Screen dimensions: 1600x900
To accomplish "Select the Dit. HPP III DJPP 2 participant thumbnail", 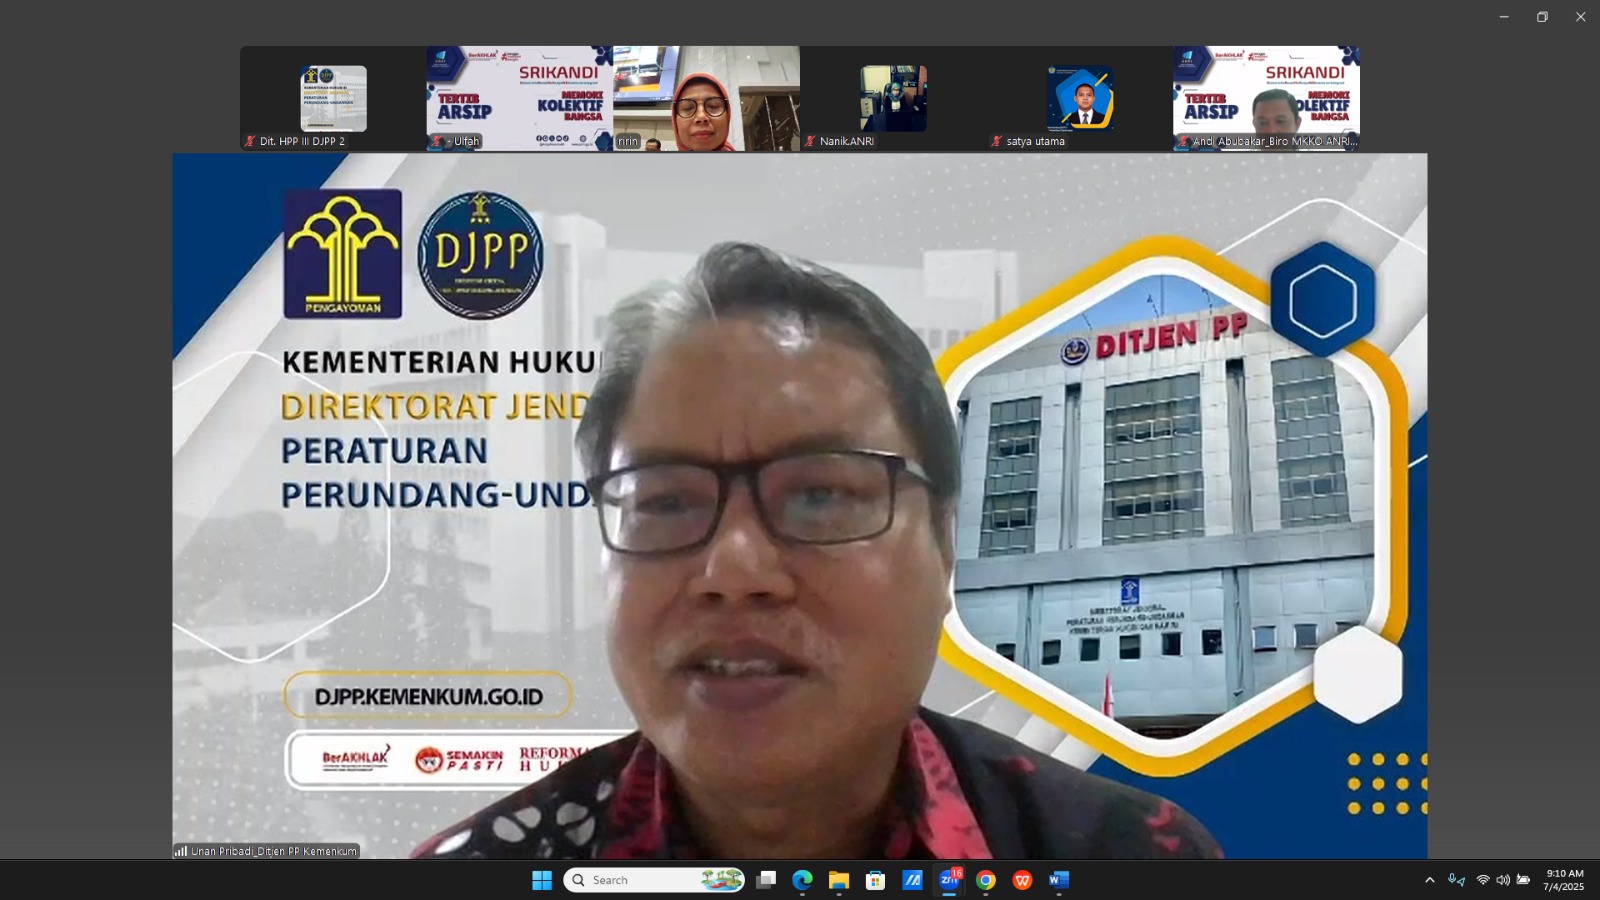I will (x=333, y=98).
